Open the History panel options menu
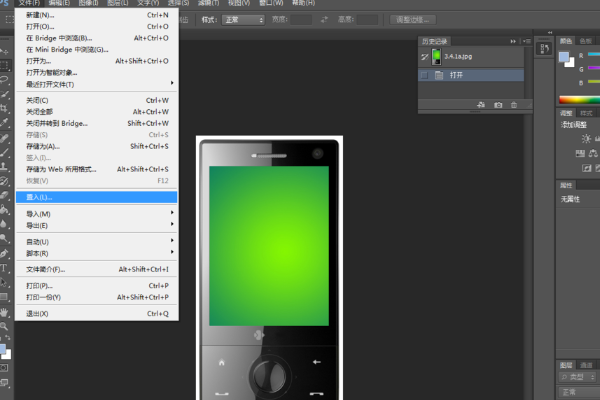 point(527,41)
